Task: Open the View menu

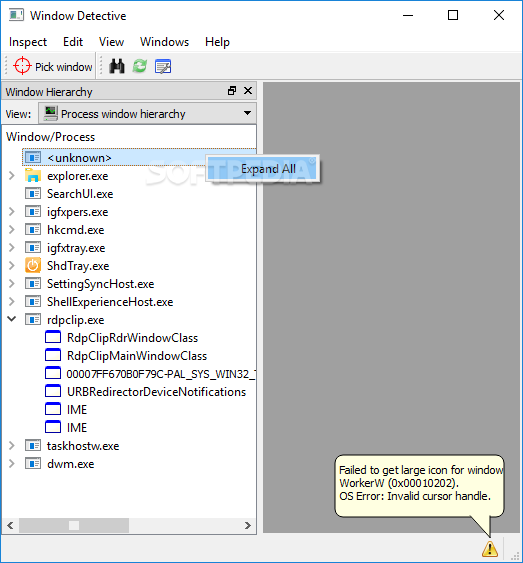Action: pos(111,42)
